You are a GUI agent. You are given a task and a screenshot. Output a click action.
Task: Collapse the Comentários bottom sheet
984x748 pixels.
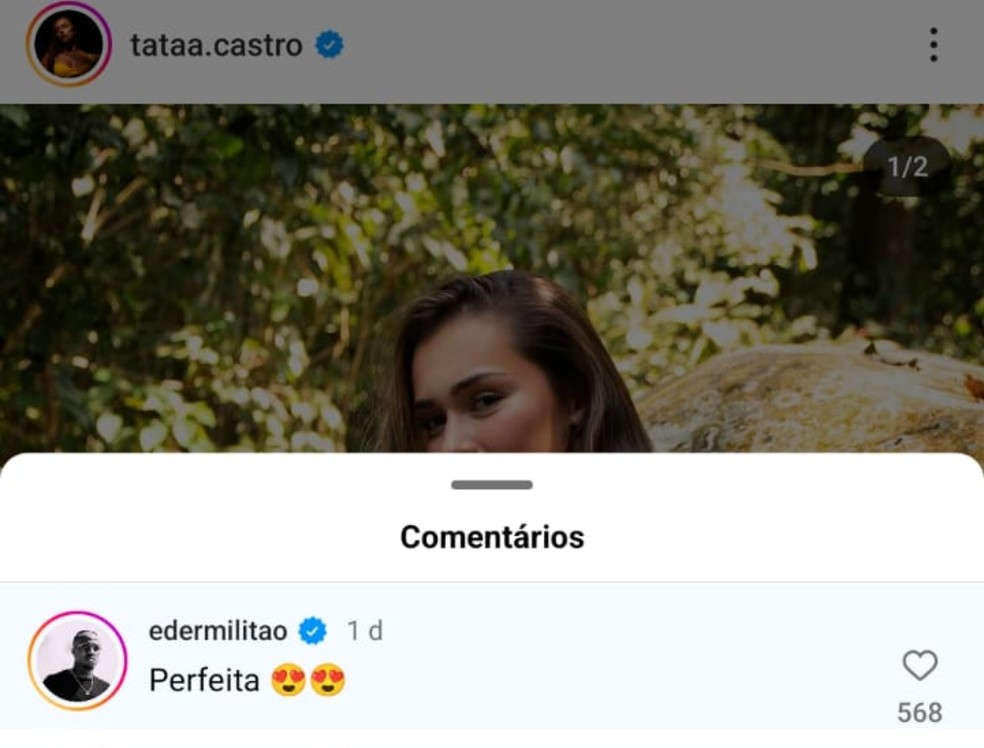tap(491, 485)
